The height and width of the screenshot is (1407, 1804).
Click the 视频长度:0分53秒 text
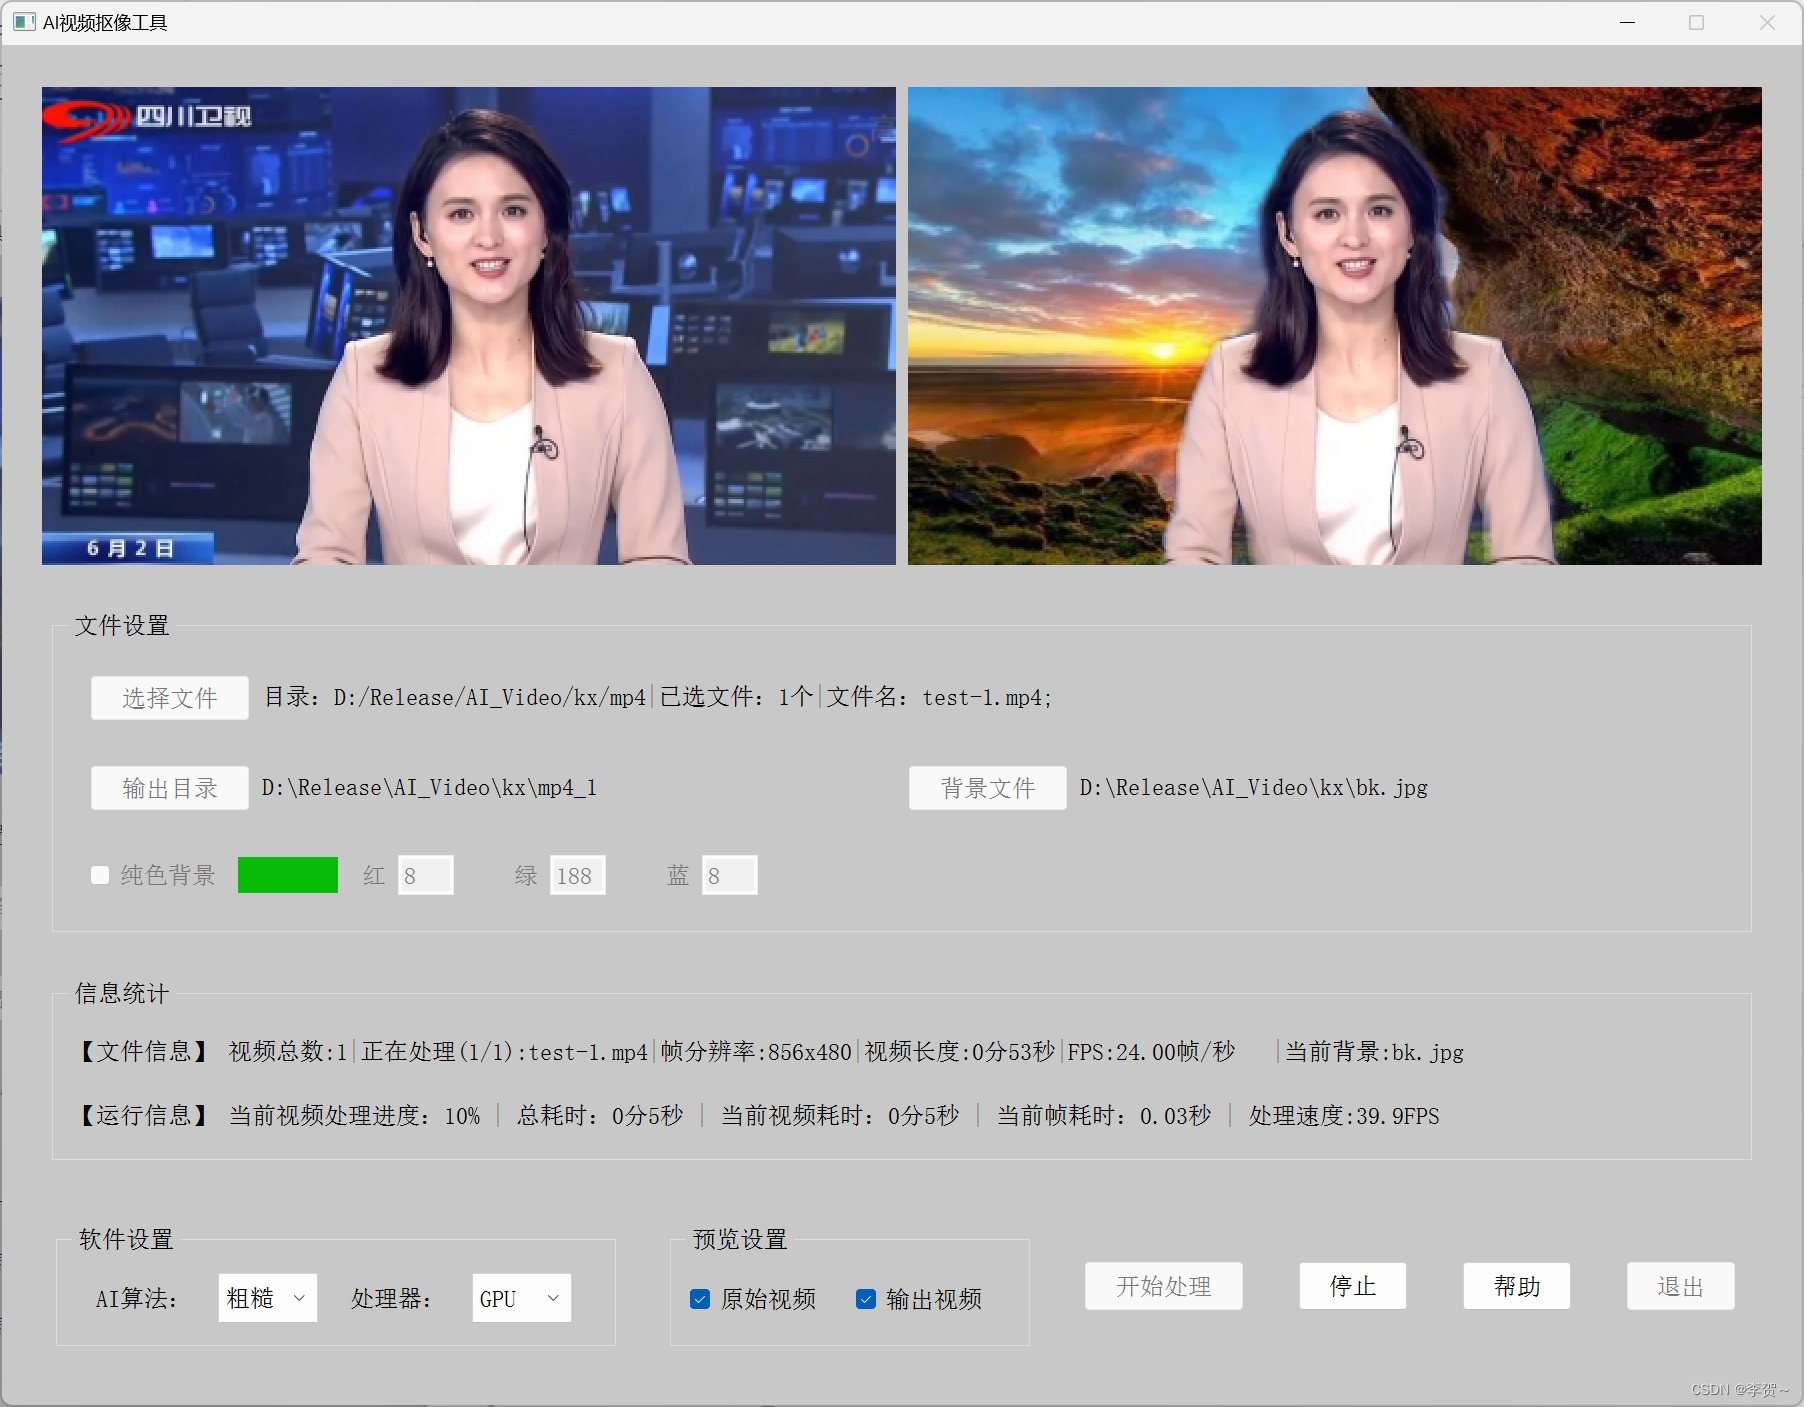coord(960,1052)
